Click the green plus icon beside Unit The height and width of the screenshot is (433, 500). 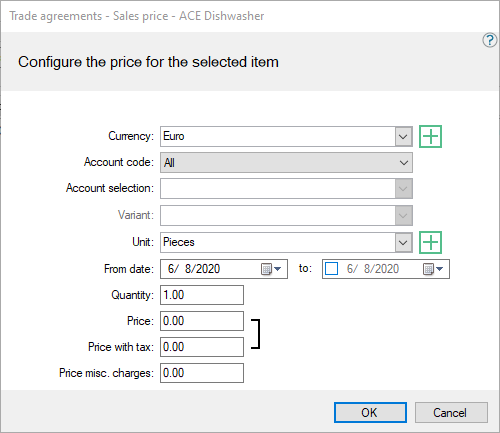tap(430, 242)
